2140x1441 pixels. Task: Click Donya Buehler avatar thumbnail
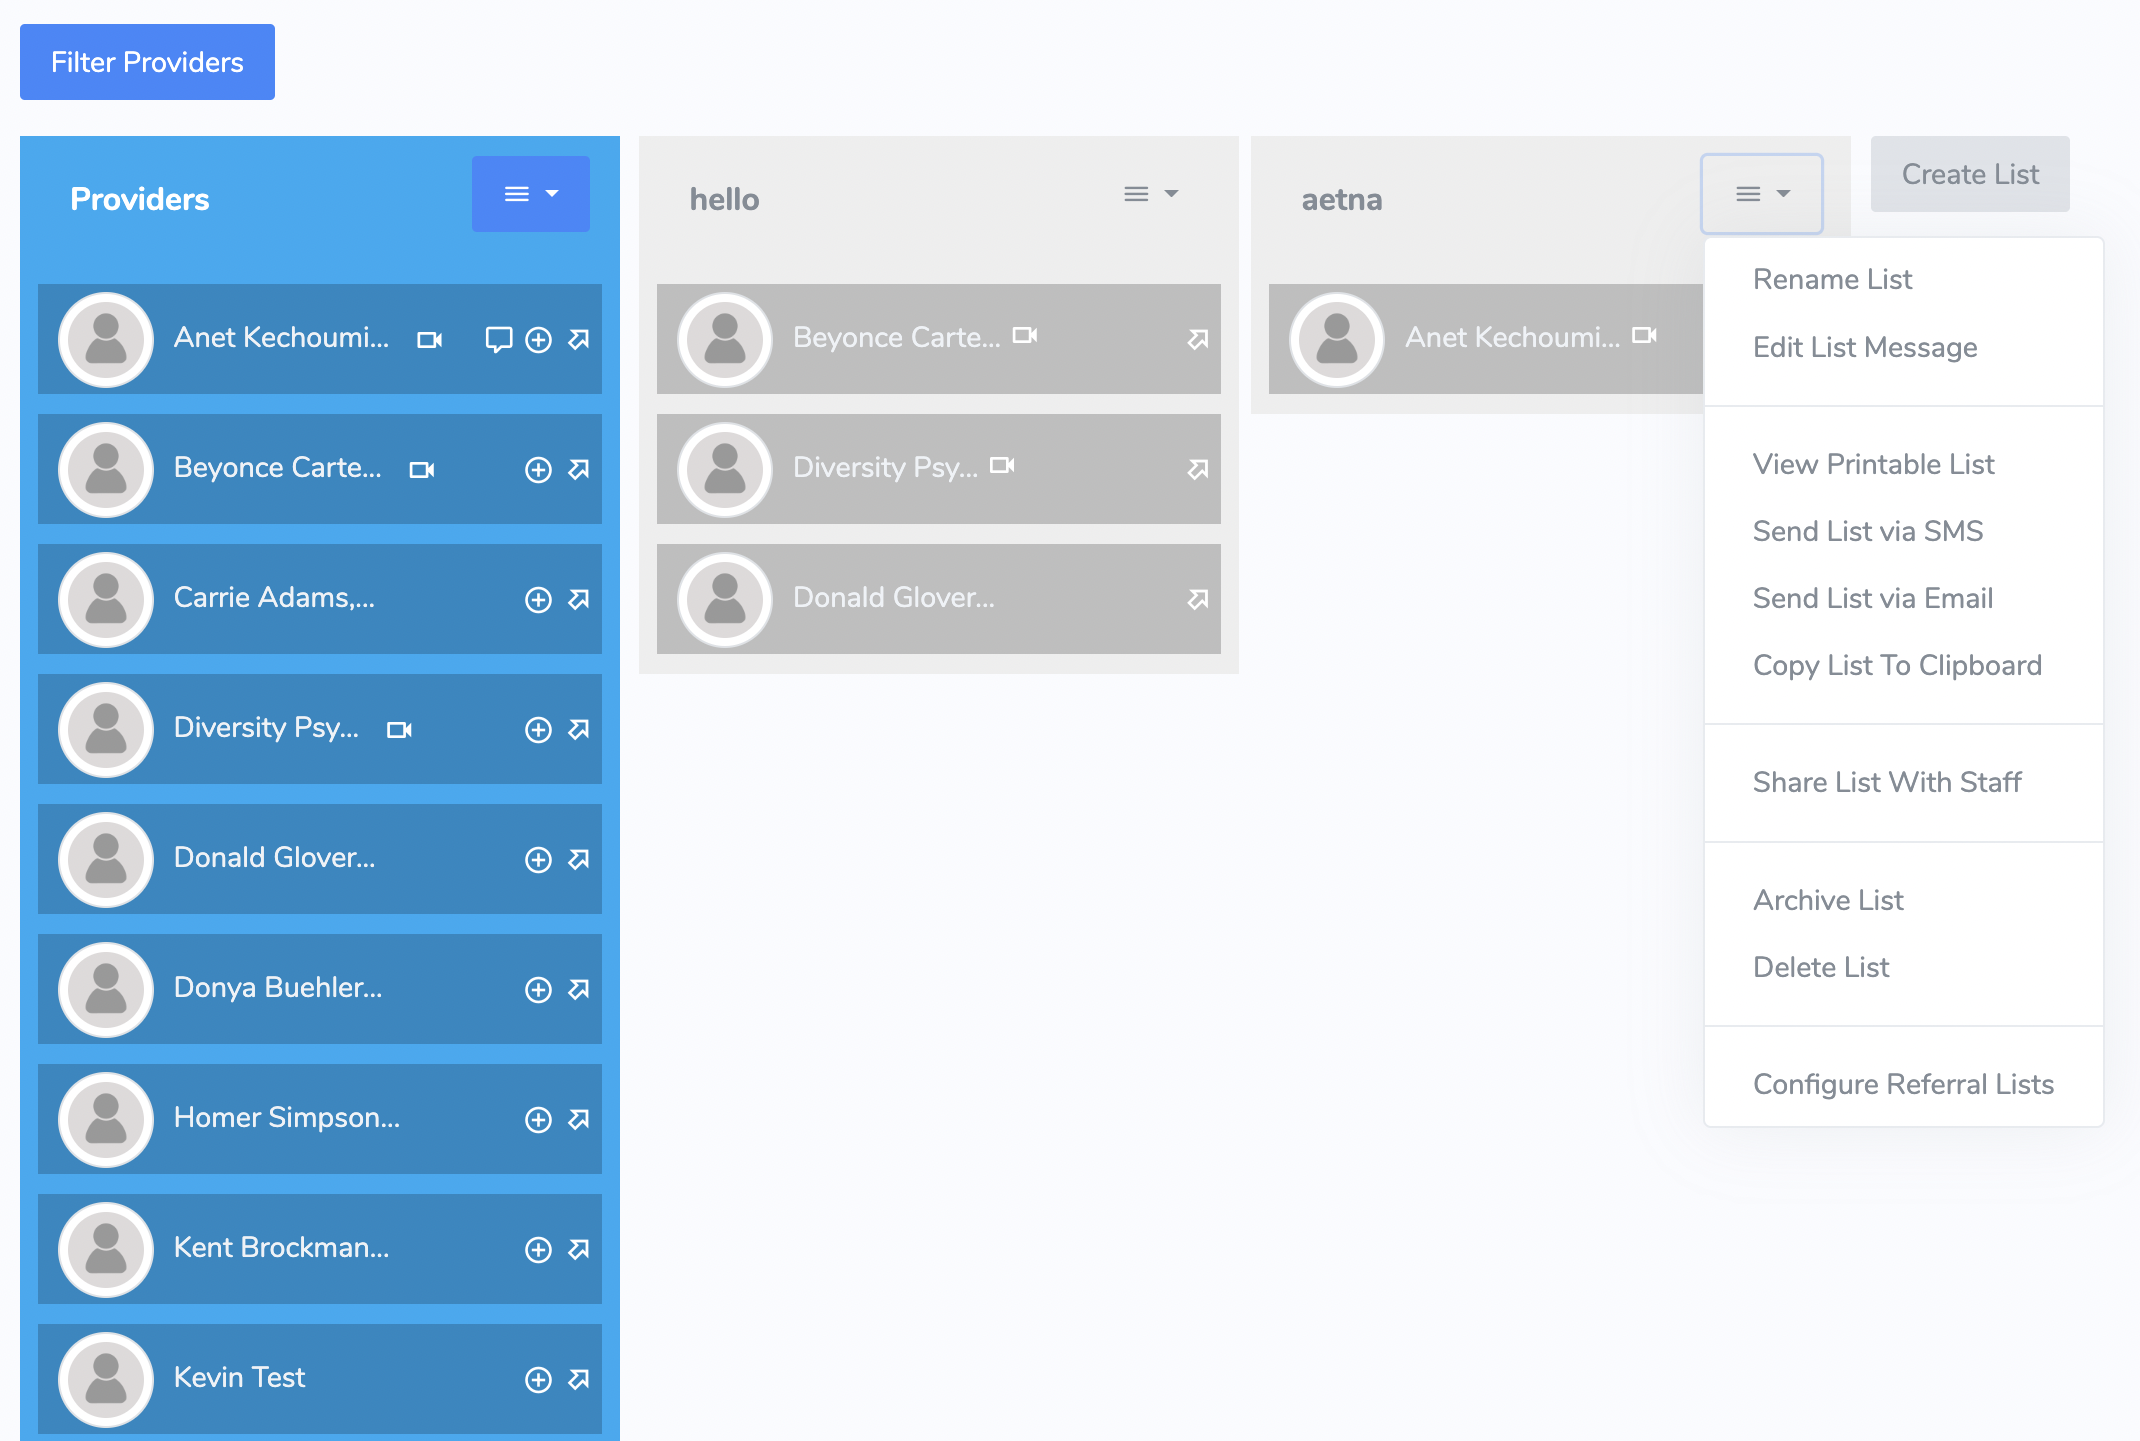click(106, 989)
